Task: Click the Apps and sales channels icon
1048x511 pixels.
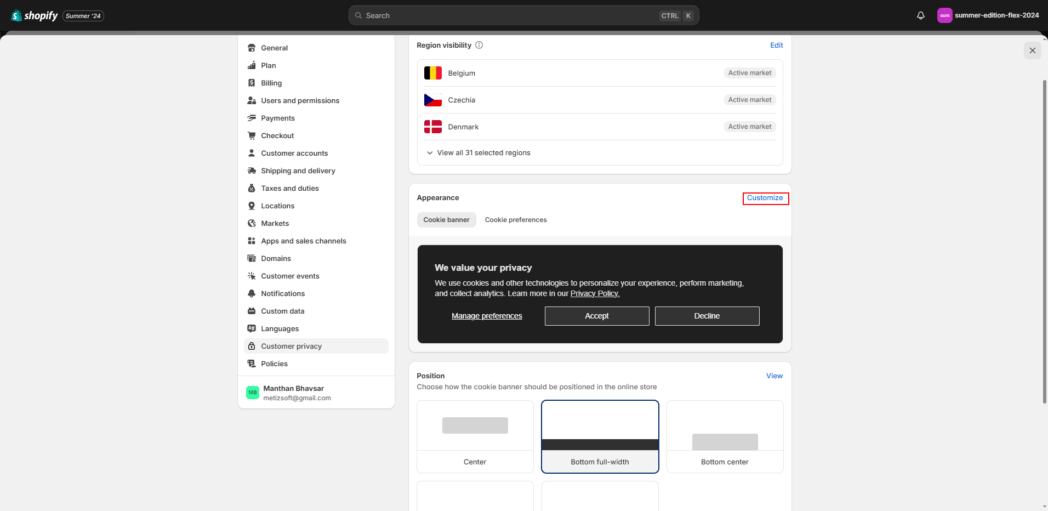Action: 251,240
